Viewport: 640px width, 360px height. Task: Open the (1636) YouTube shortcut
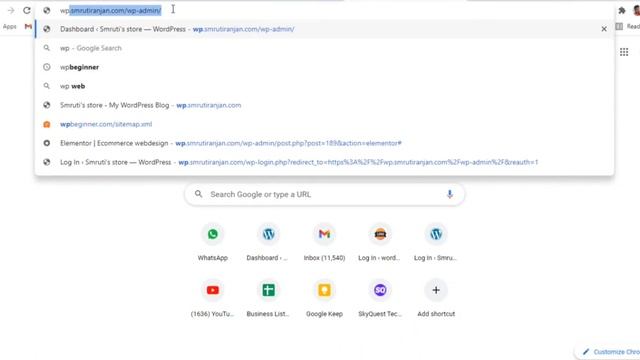point(213,298)
